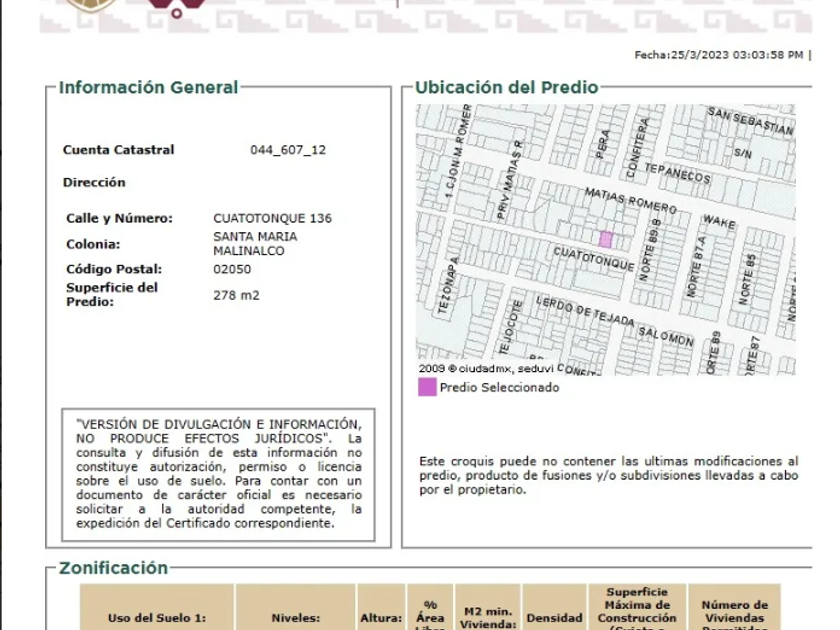Click the SALOMON street label on map
This screenshot has height=630, width=840.
(666, 336)
